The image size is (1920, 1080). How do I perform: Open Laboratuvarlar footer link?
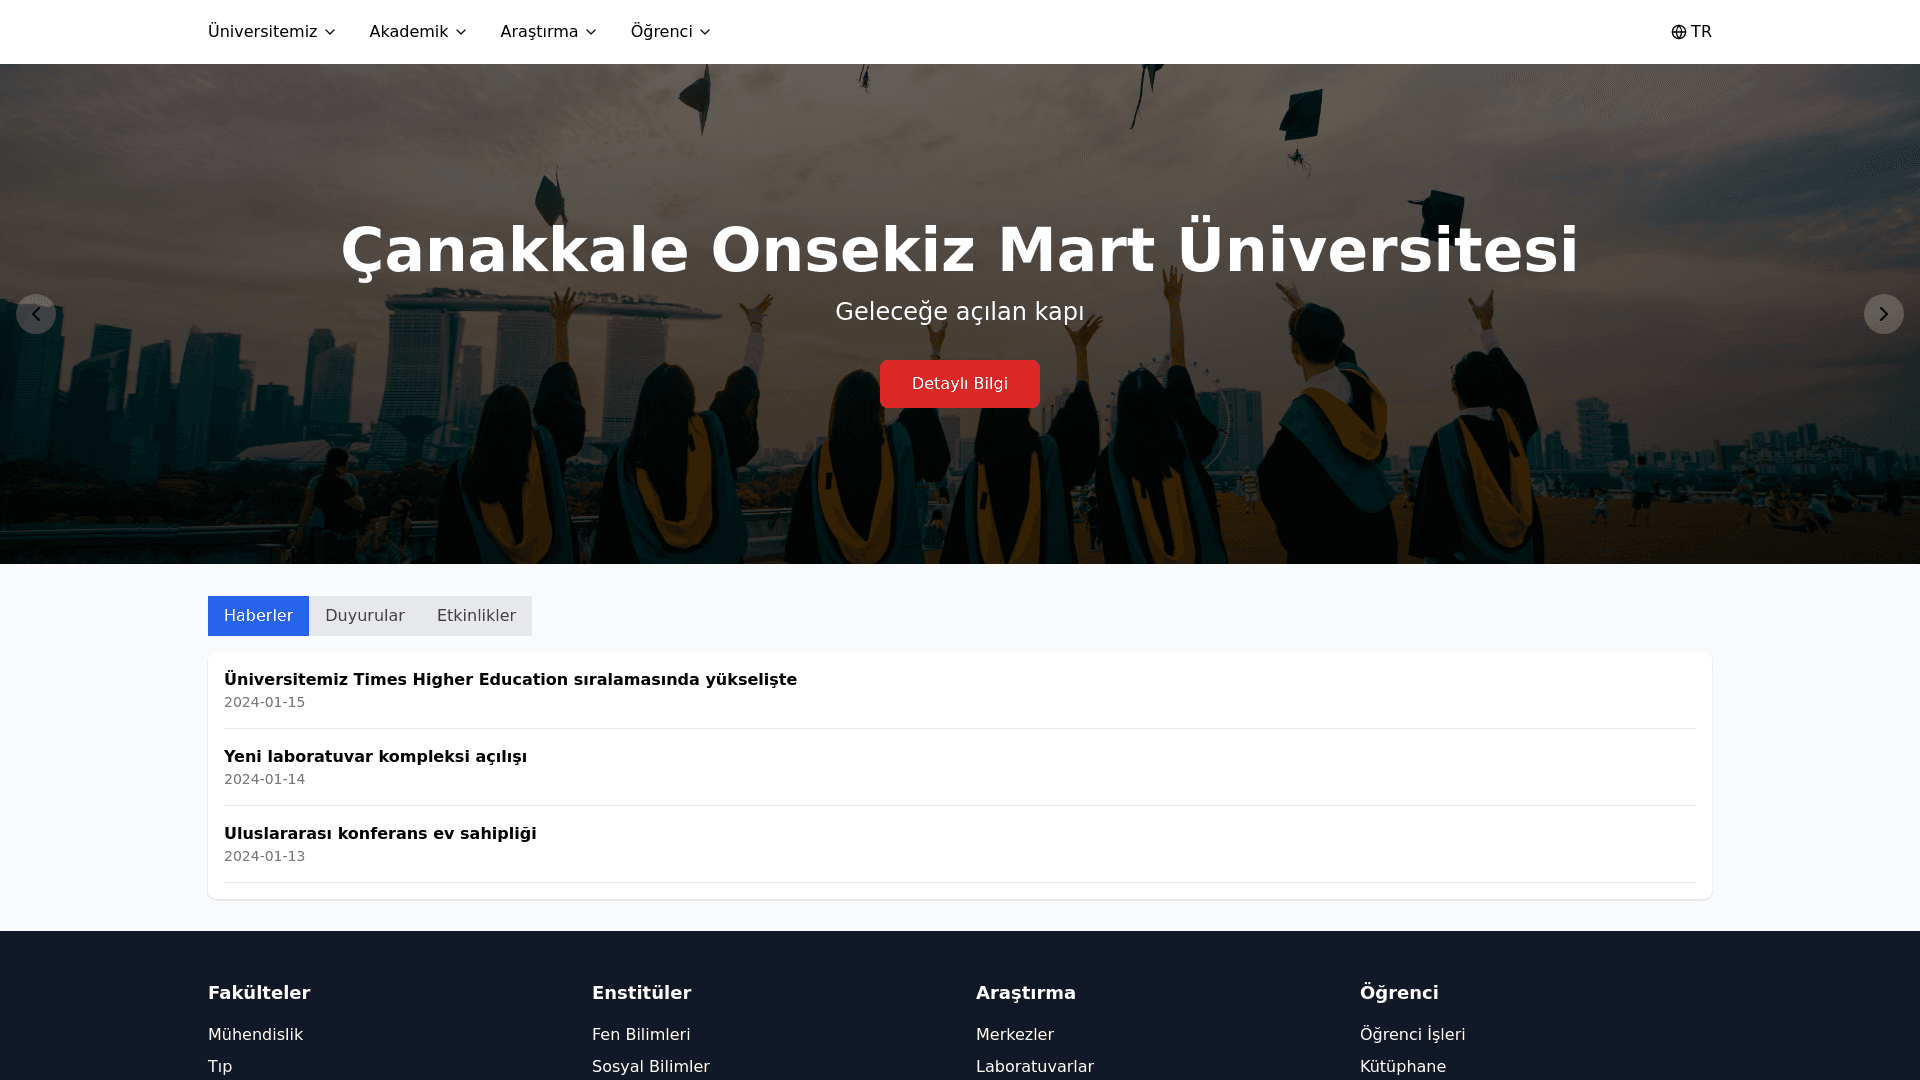(1034, 1067)
